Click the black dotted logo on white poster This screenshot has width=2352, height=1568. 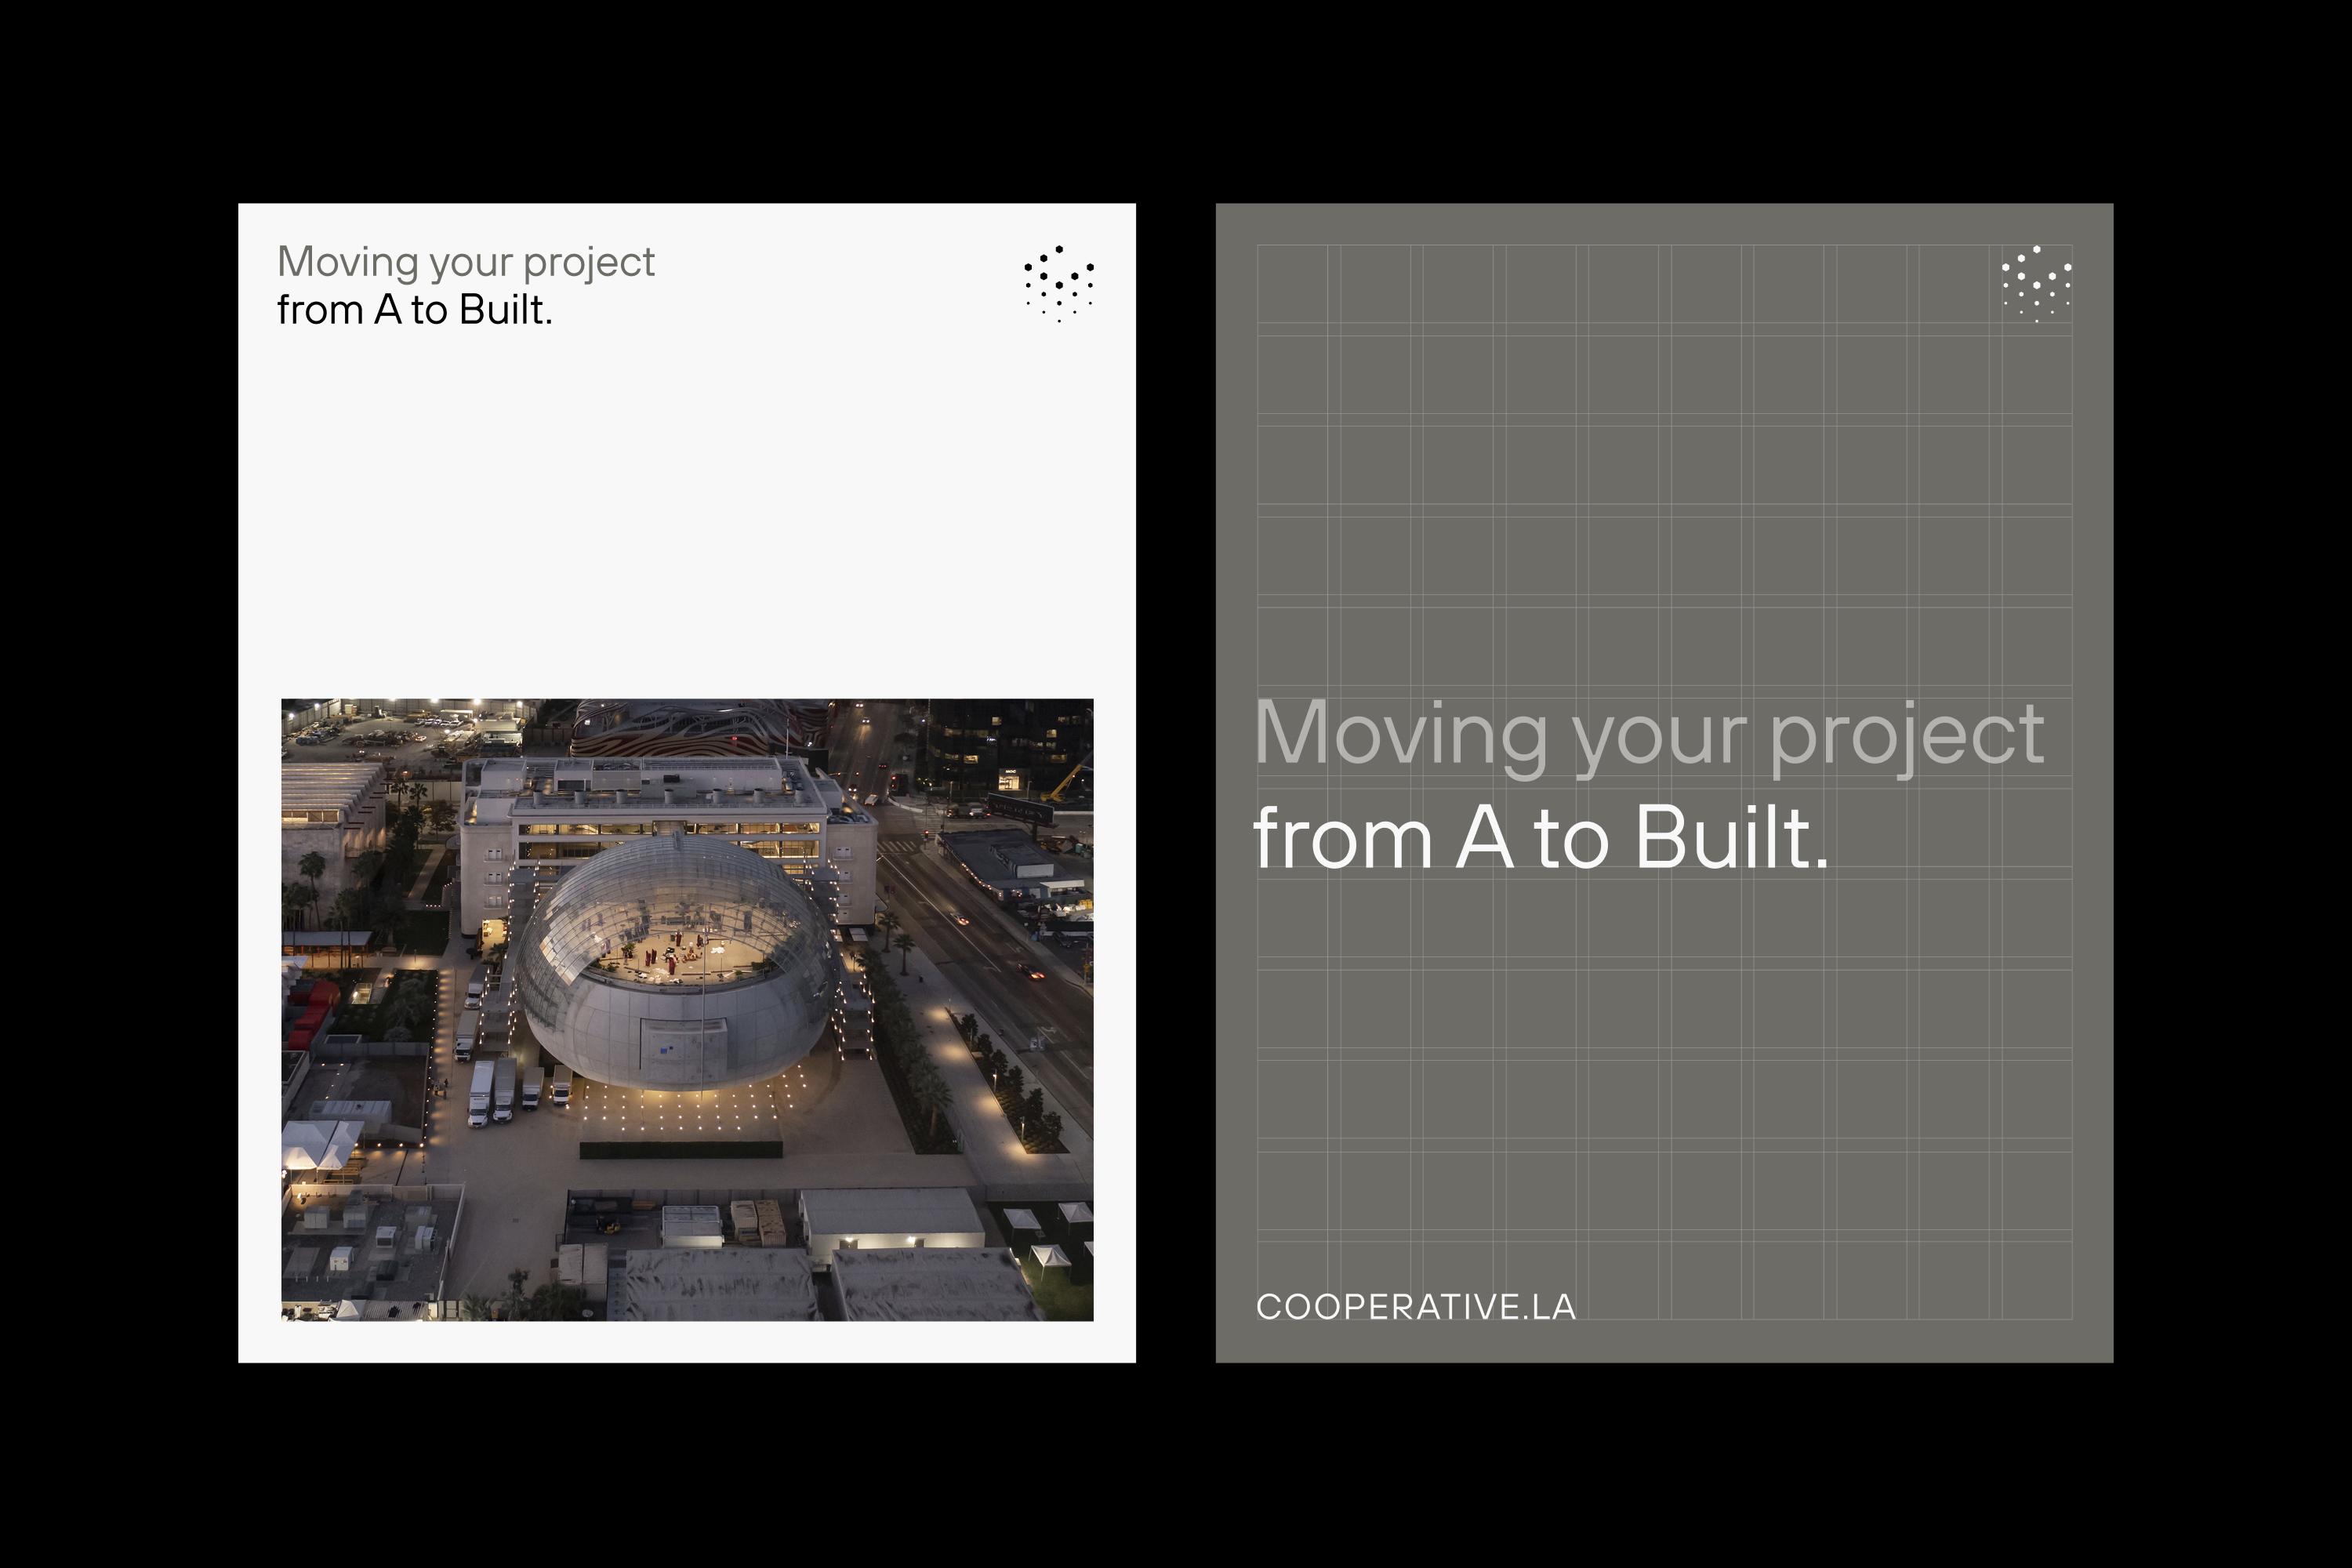pos(1059,284)
